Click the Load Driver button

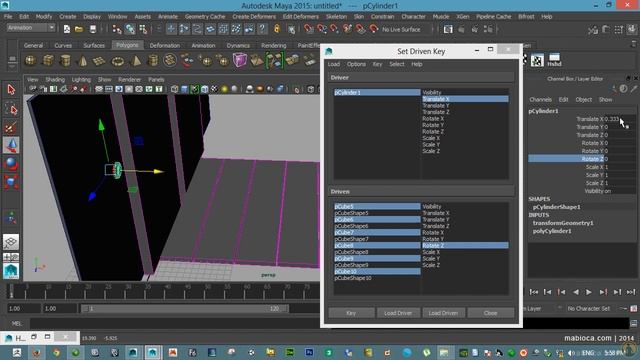pos(398,313)
